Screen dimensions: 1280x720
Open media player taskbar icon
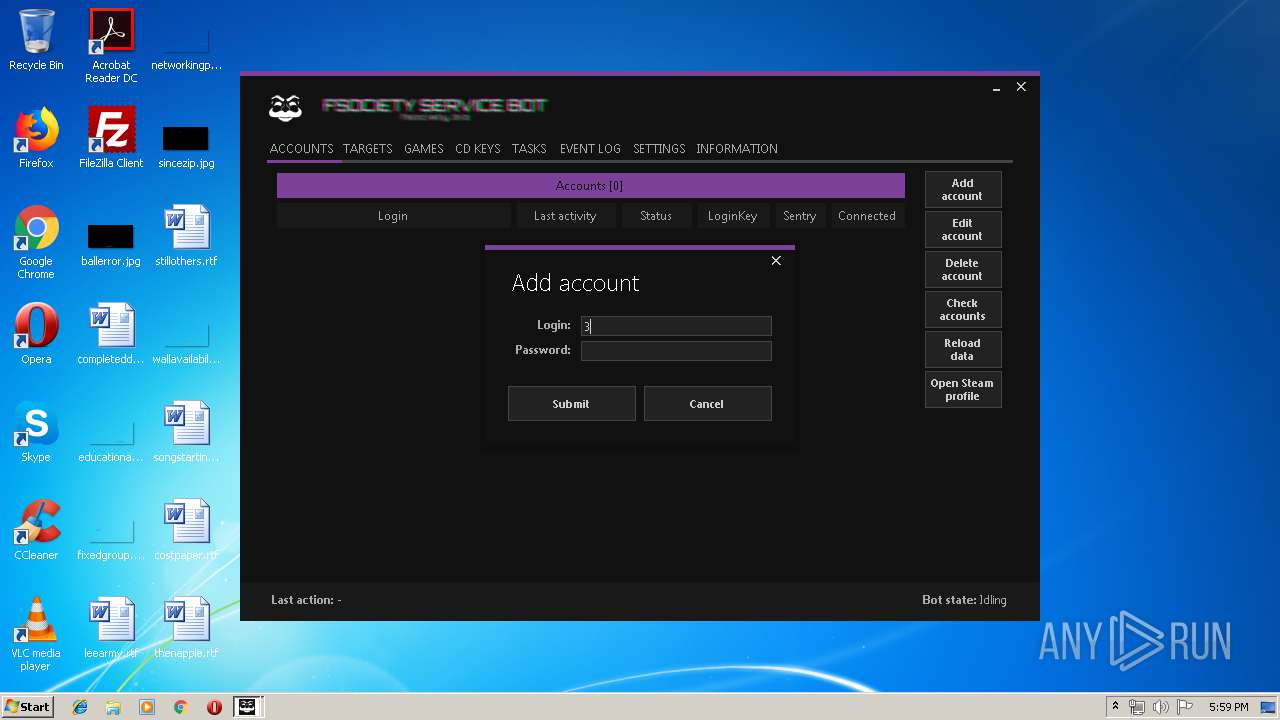tap(147, 707)
